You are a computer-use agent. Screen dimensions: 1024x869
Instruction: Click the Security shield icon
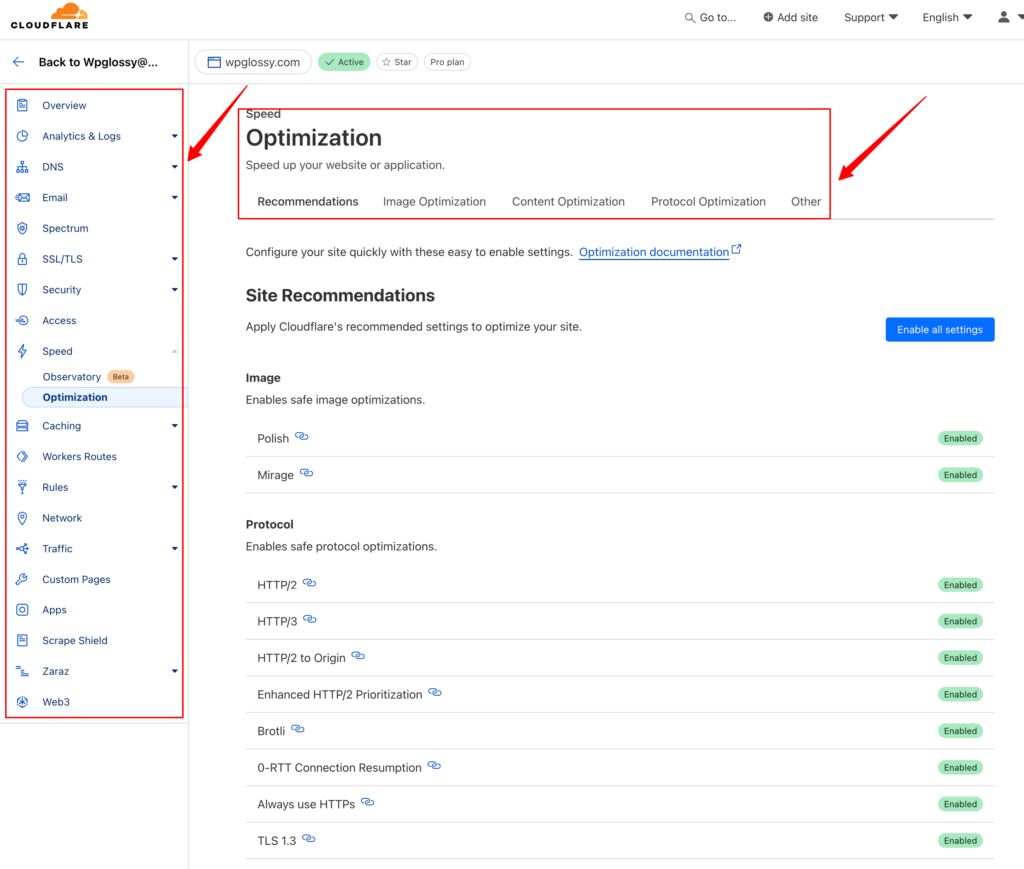(22, 289)
